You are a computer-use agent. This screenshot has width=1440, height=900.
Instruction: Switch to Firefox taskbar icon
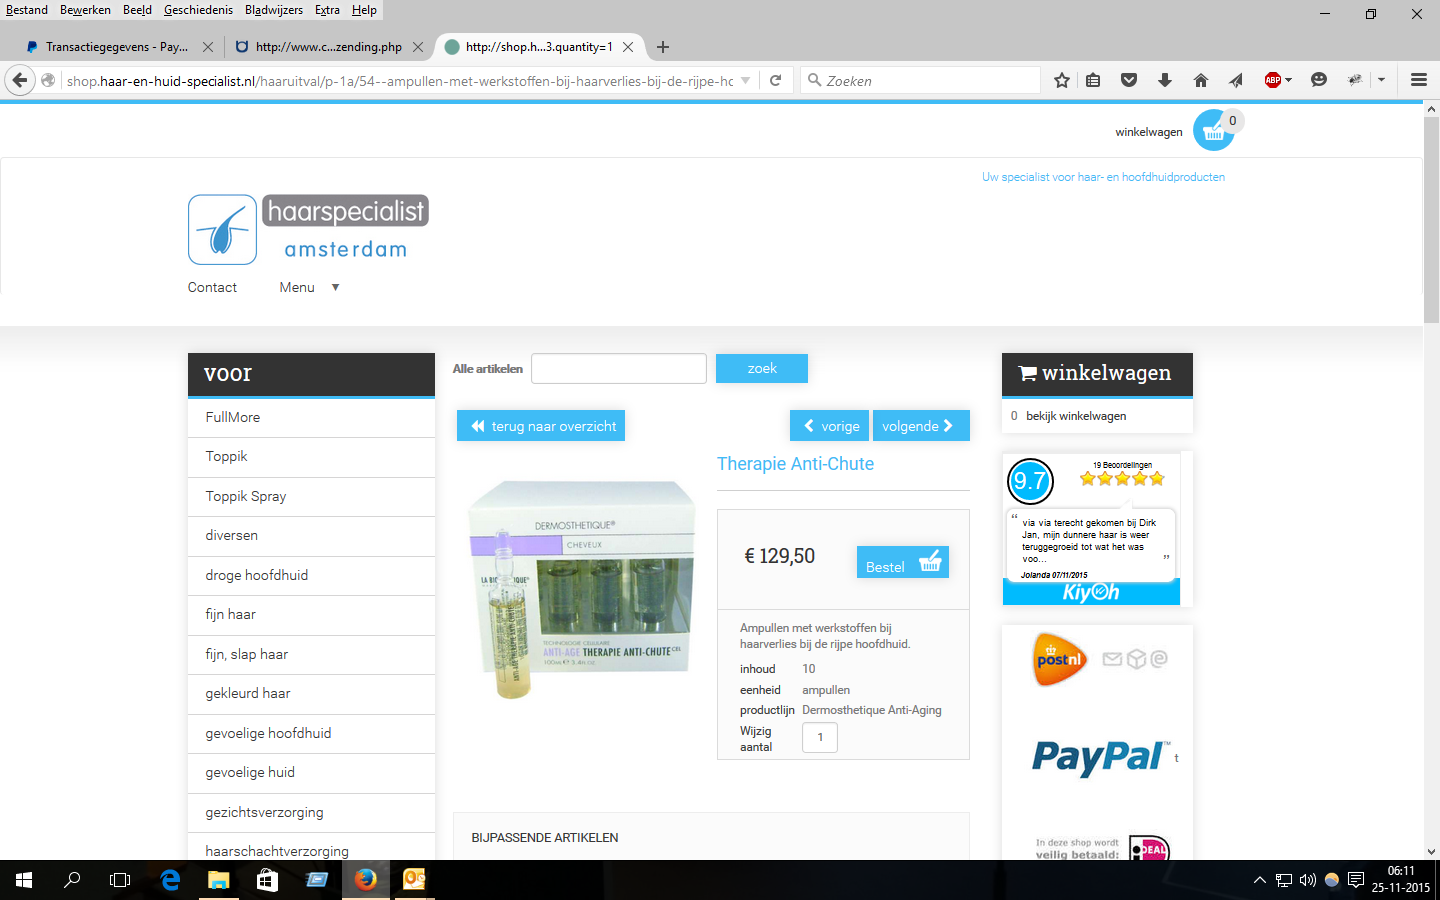point(365,880)
